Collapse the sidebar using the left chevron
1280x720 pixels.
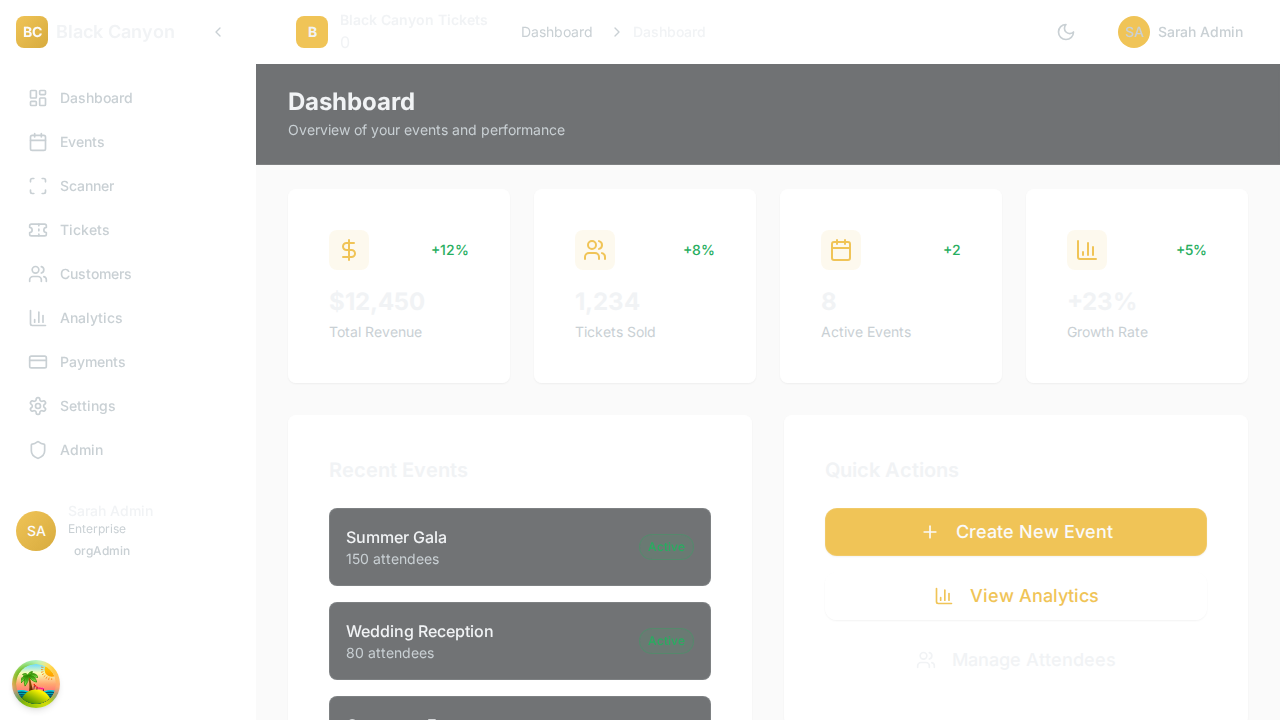click(218, 32)
